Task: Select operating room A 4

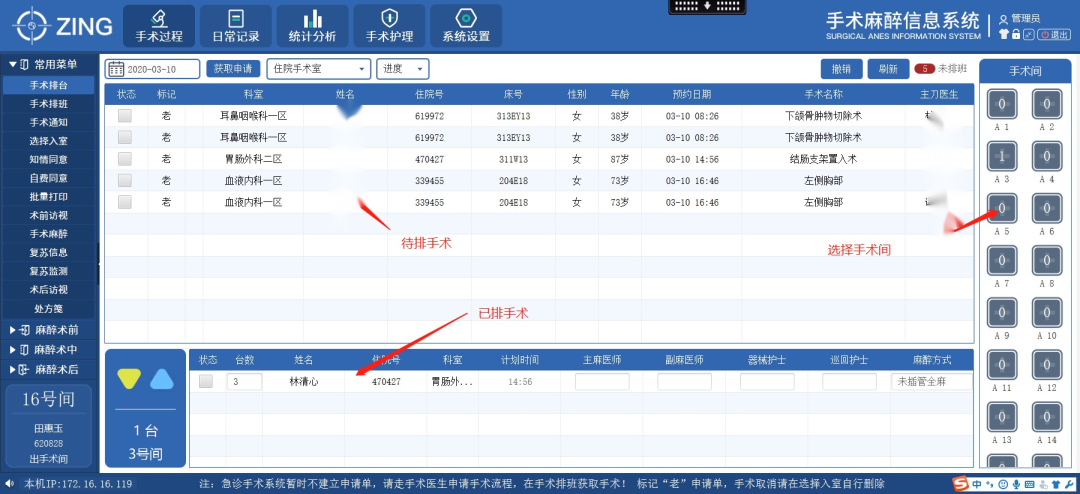Action: click(1047, 156)
